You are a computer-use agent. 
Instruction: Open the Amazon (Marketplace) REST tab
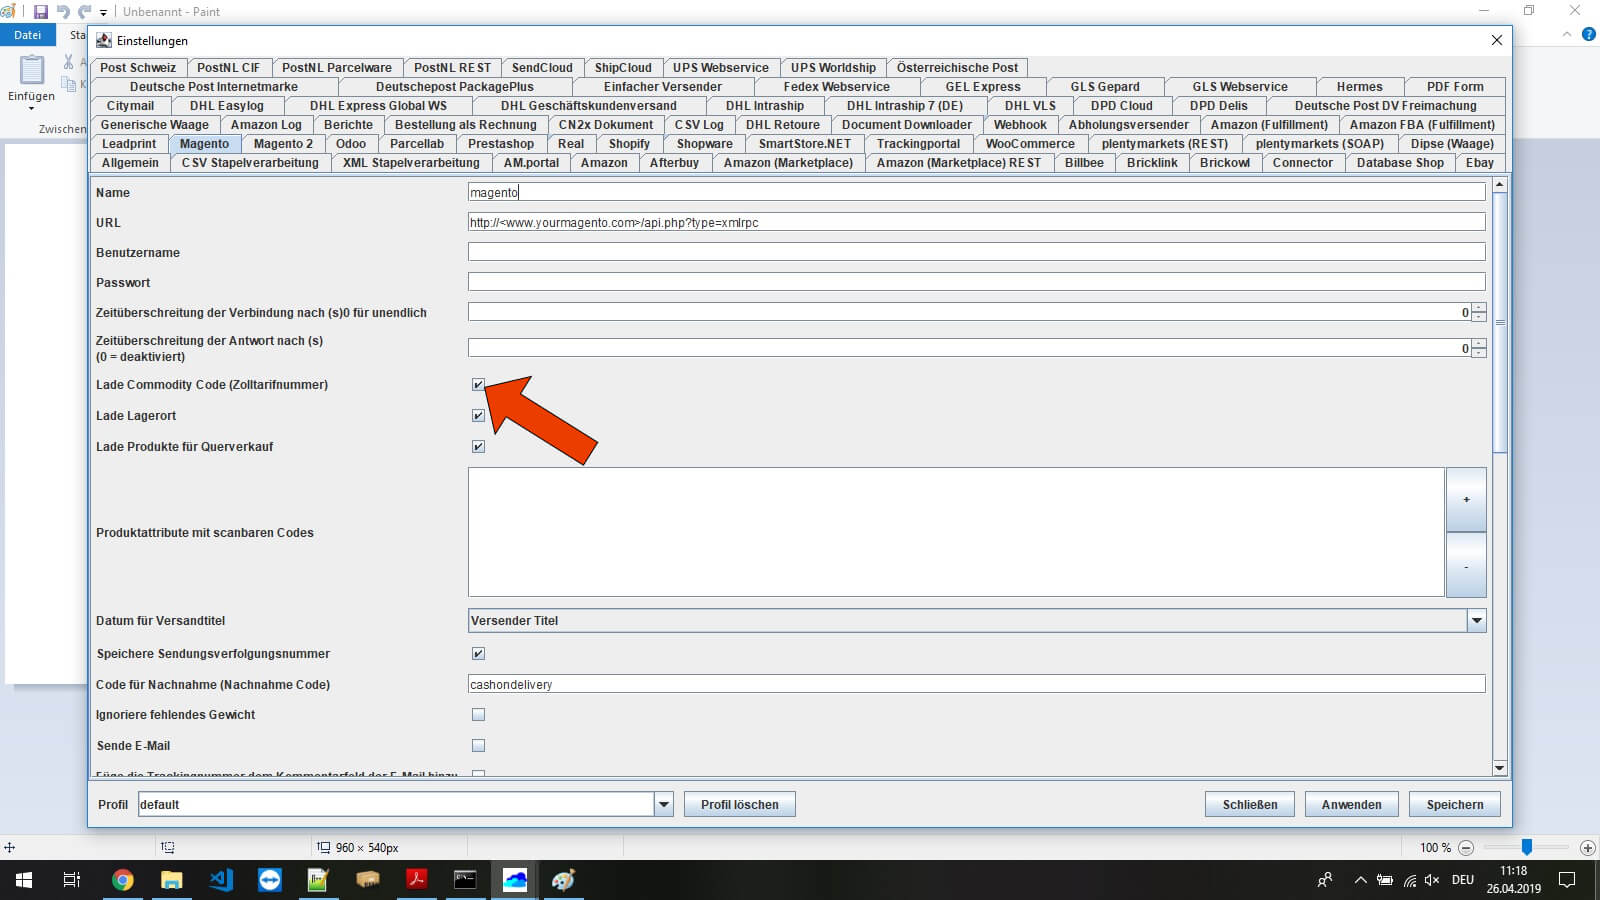click(958, 163)
